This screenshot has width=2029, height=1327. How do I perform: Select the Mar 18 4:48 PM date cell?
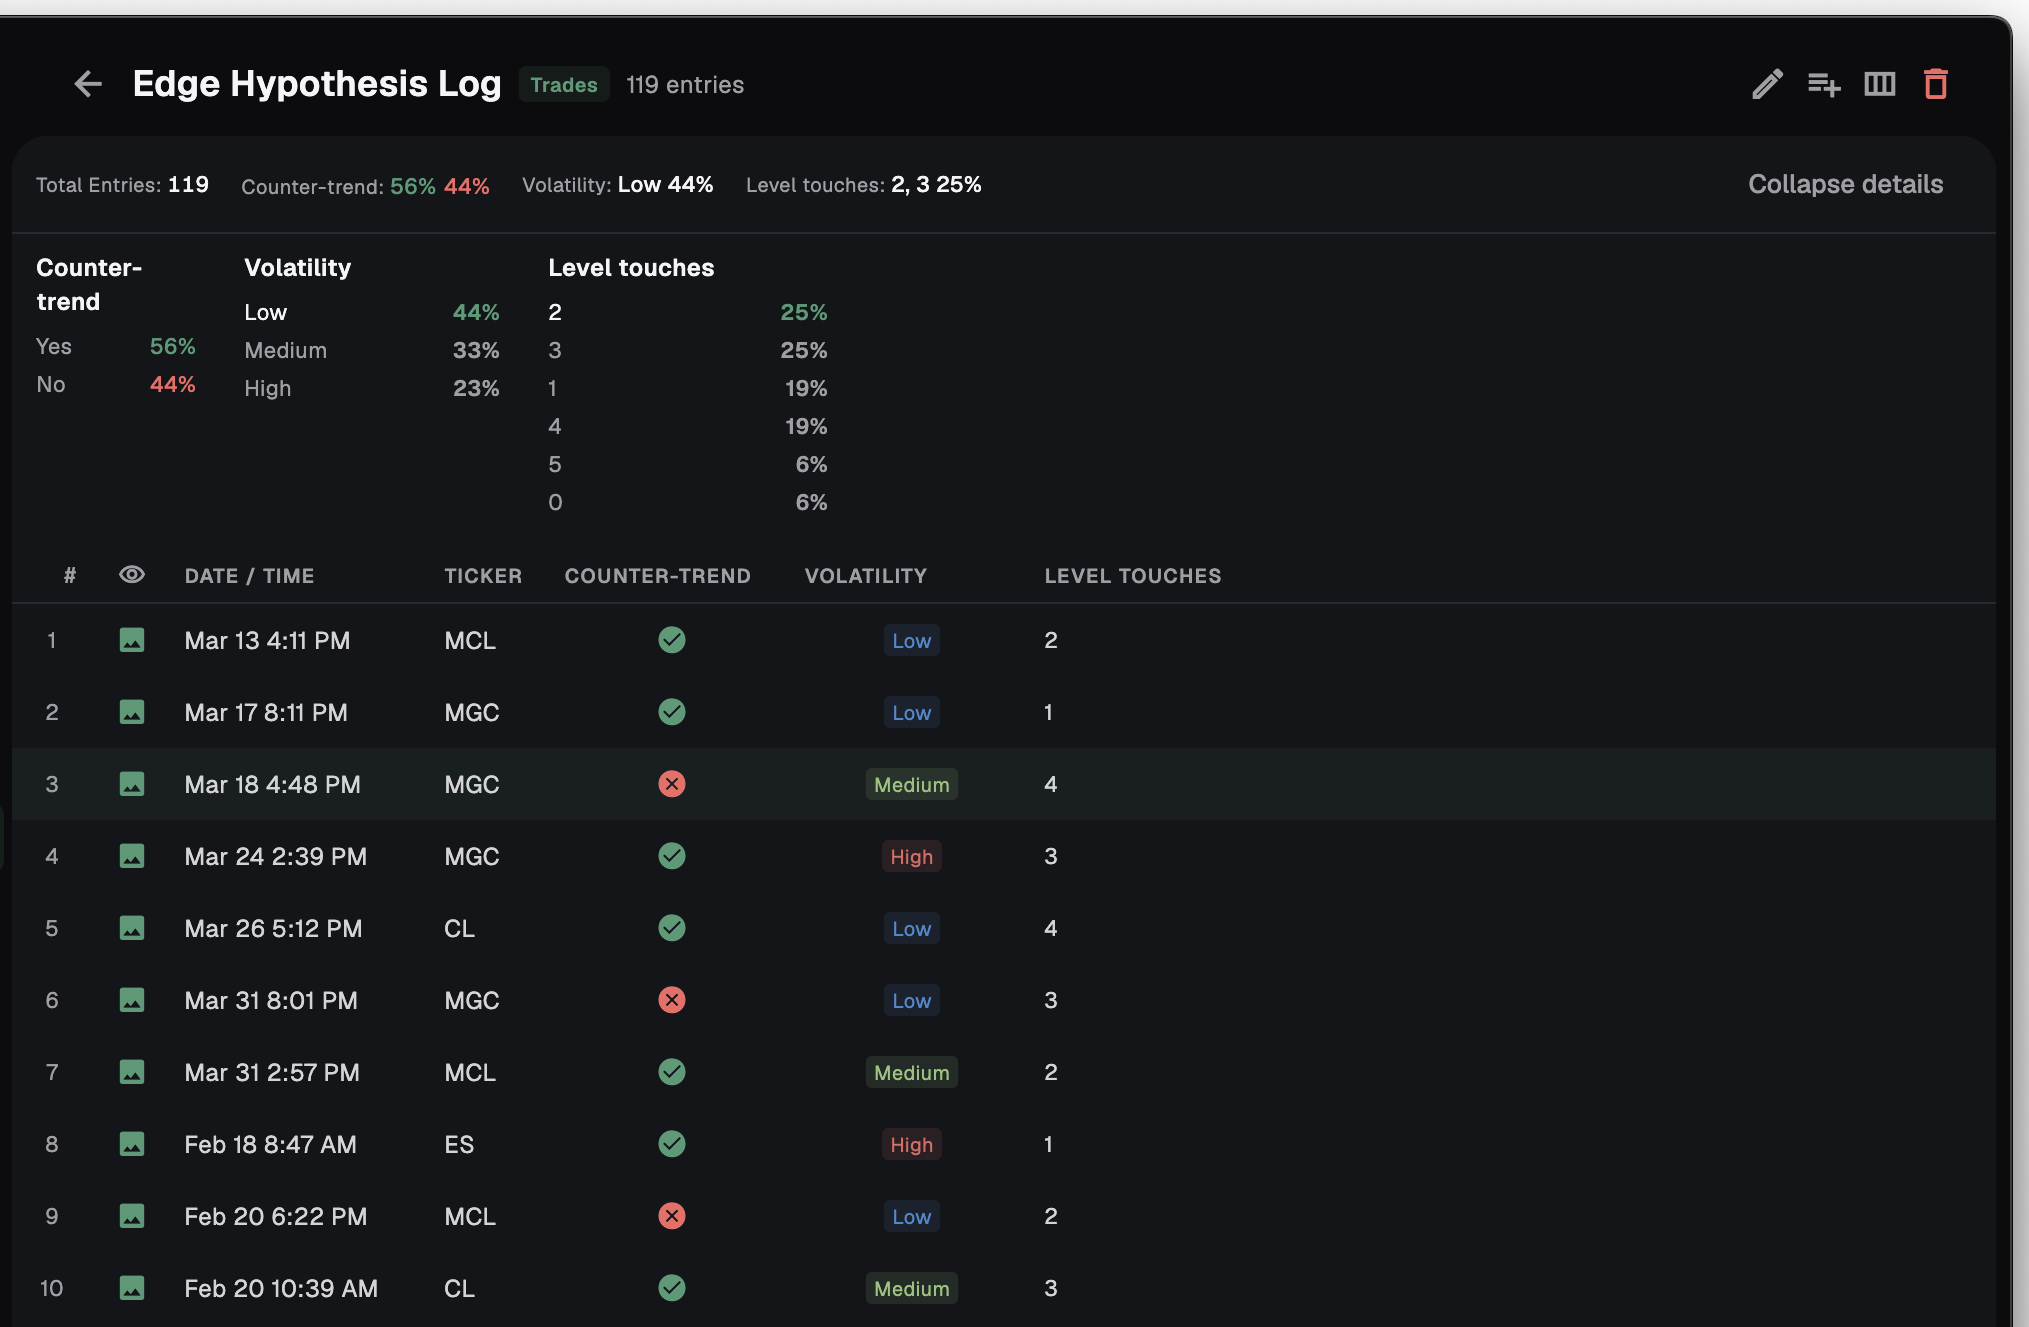coord(272,785)
